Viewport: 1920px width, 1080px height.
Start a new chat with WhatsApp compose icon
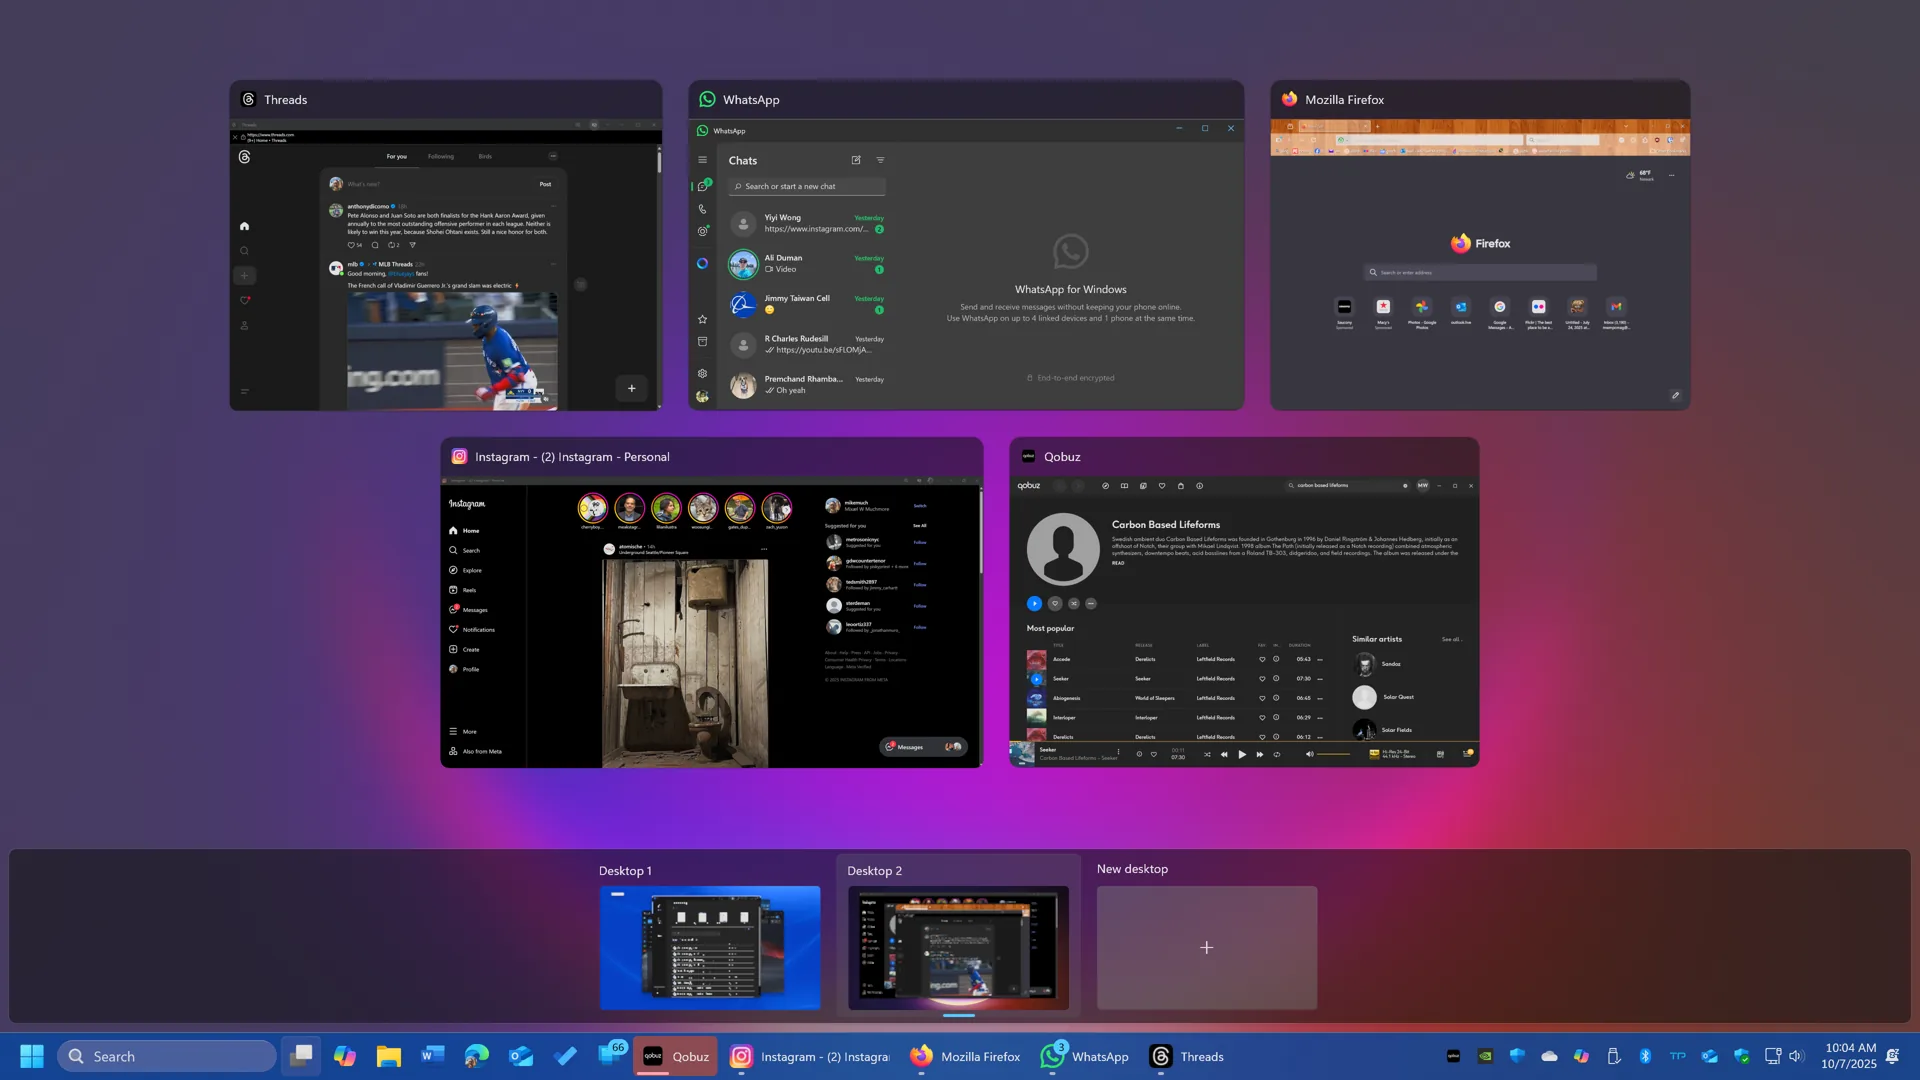click(x=856, y=160)
